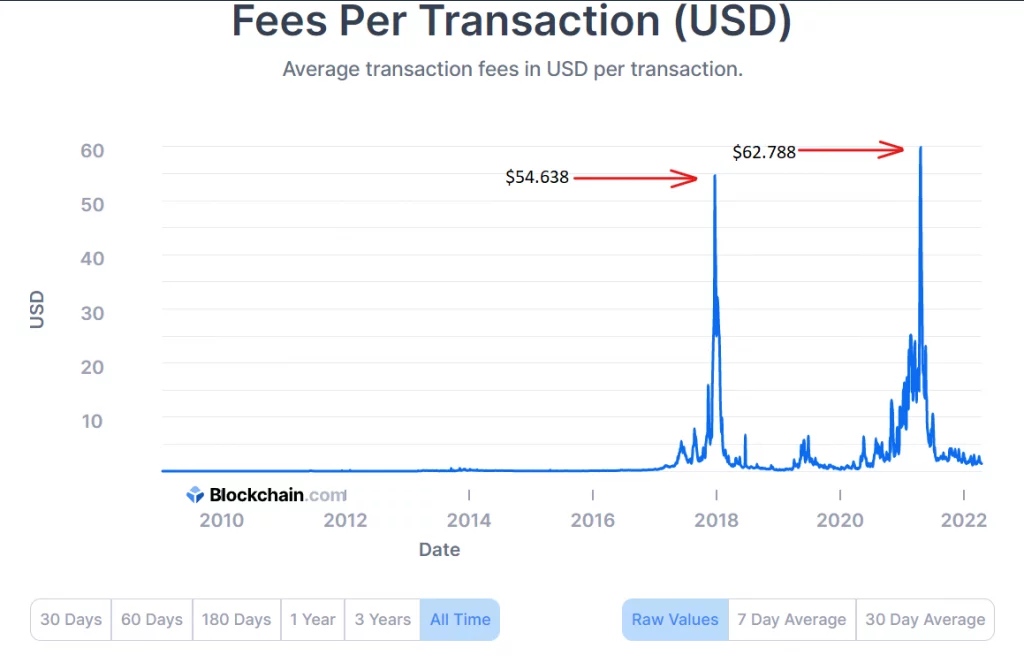This screenshot has height=663, width=1024.
Task: Click the 2022 date axis label
Action: coord(963,520)
